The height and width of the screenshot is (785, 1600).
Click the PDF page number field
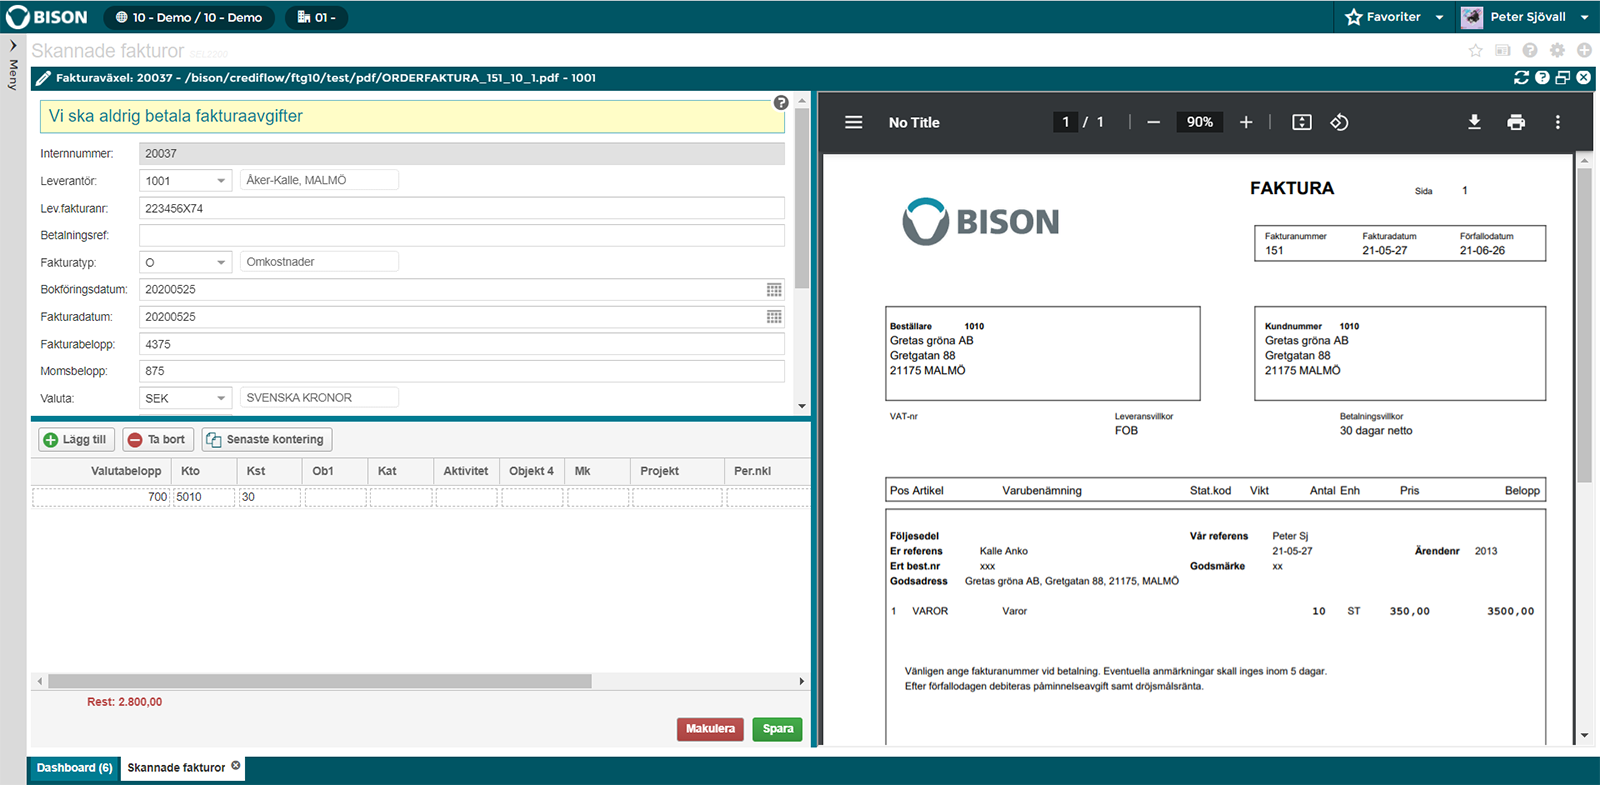click(1066, 122)
